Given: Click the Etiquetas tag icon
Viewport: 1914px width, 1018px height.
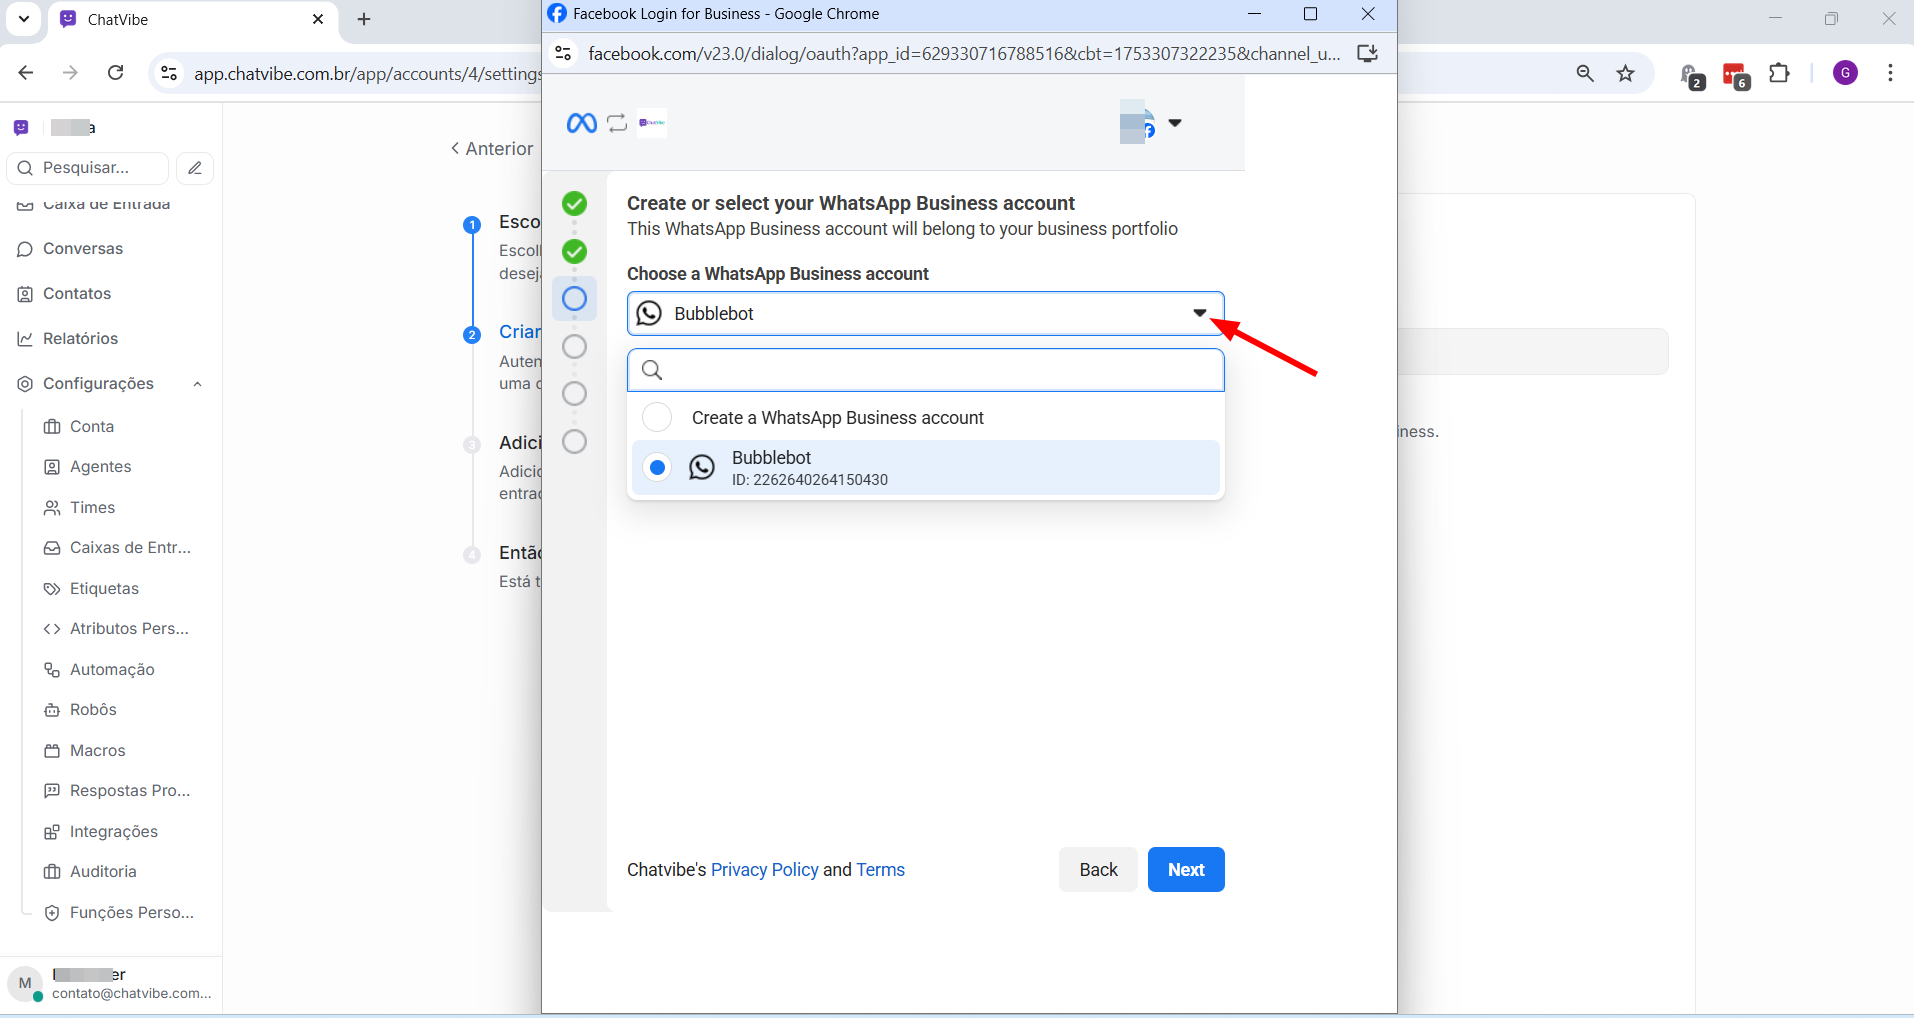Looking at the screenshot, I should click(52, 589).
